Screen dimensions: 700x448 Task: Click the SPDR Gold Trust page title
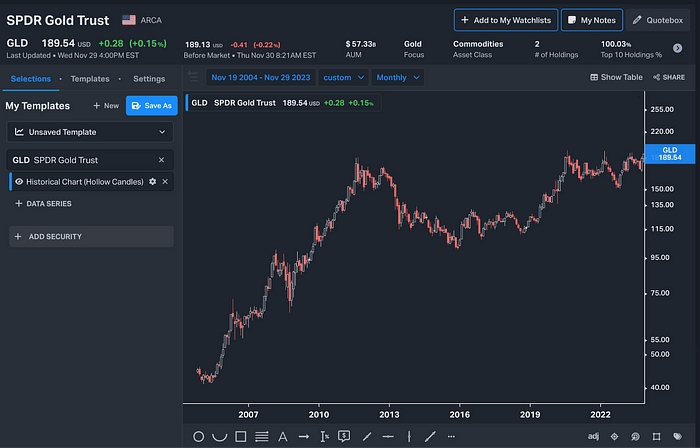click(58, 20)
